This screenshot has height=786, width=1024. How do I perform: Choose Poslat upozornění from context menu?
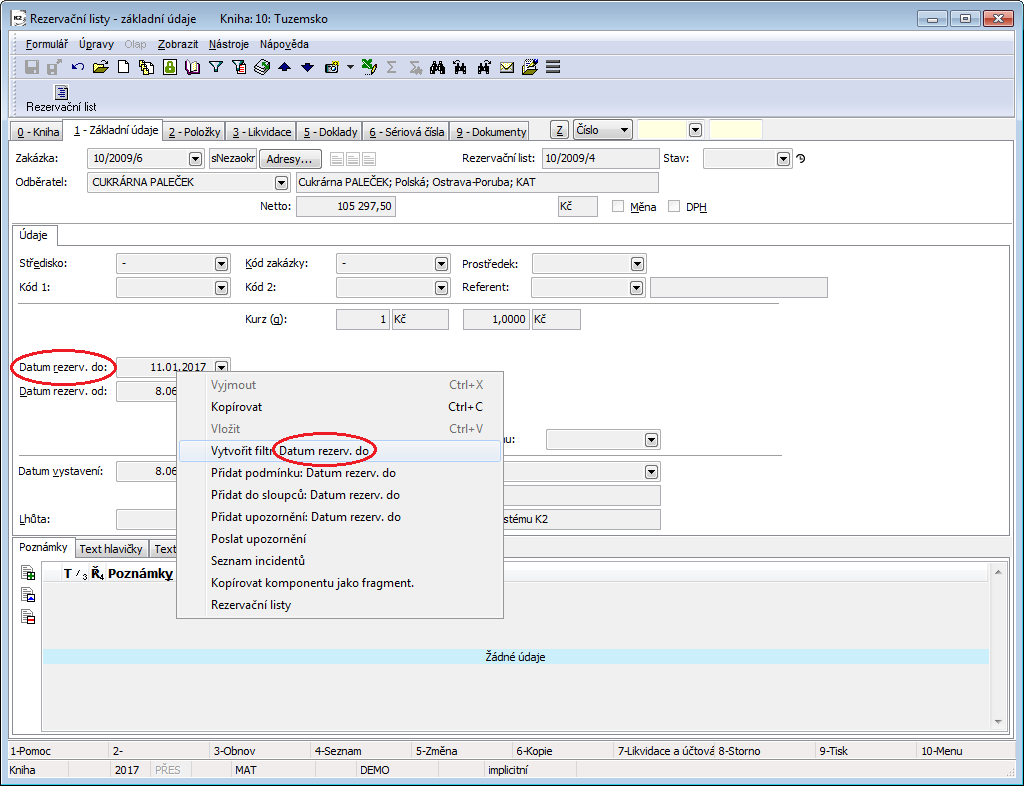[258, 539]
